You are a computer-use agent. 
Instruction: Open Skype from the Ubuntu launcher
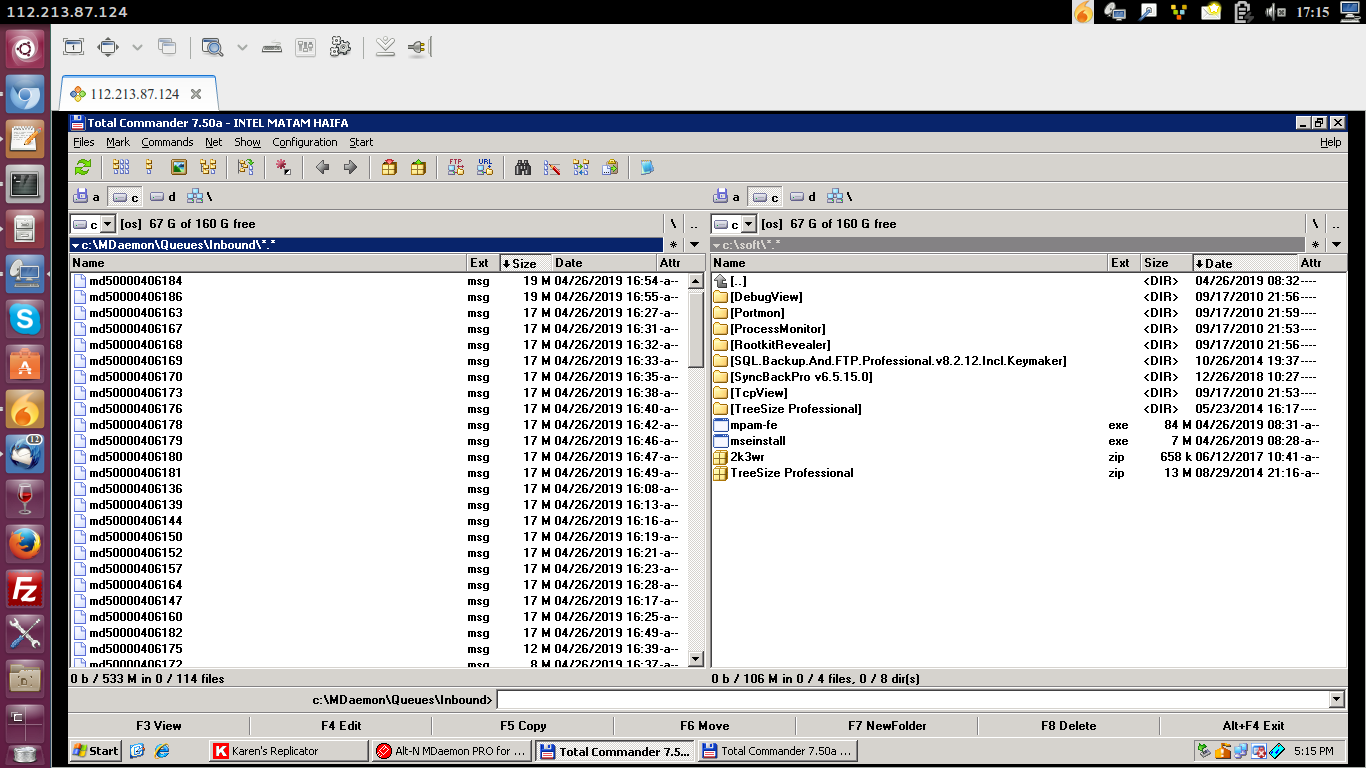point(25,319)
